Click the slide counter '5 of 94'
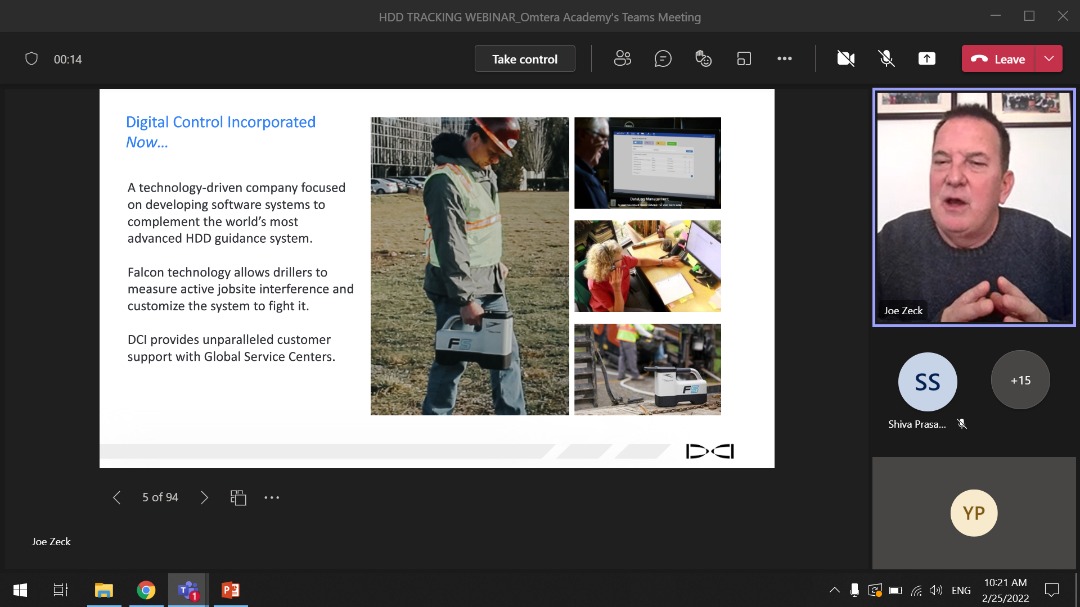 [160, 497]
